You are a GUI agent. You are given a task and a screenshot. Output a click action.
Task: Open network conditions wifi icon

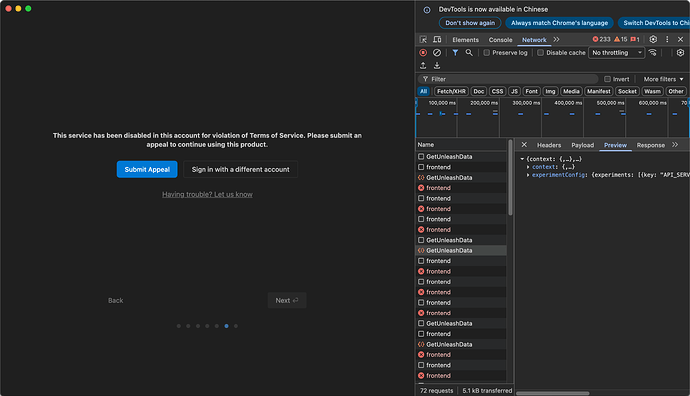click(x=653, y=52)
